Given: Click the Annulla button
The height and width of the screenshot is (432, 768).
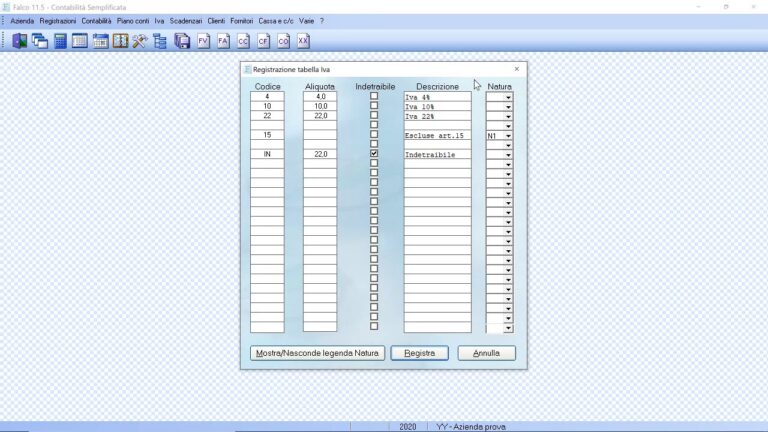Looking at the screenshot, I should pos(486,353).
